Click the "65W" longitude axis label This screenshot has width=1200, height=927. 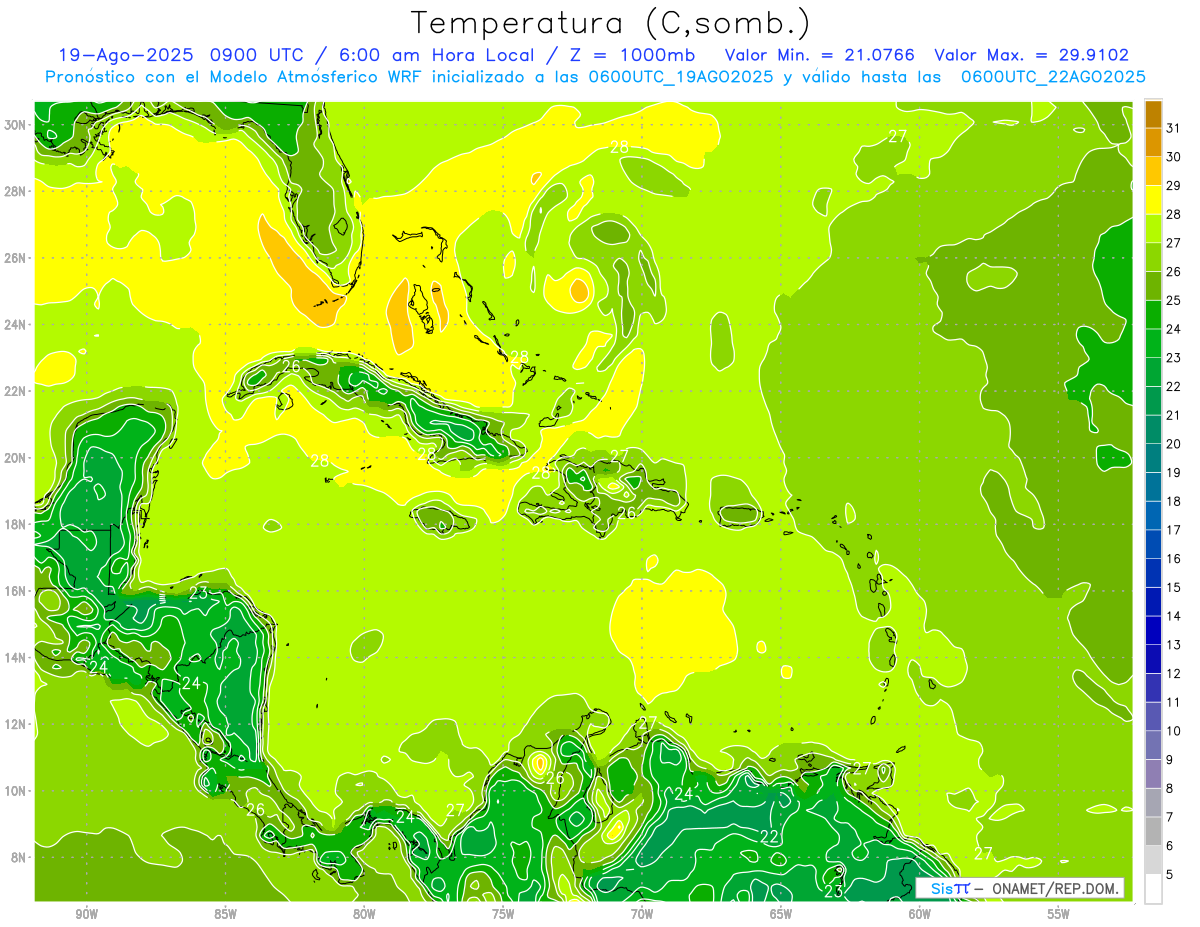coord(781,914)
